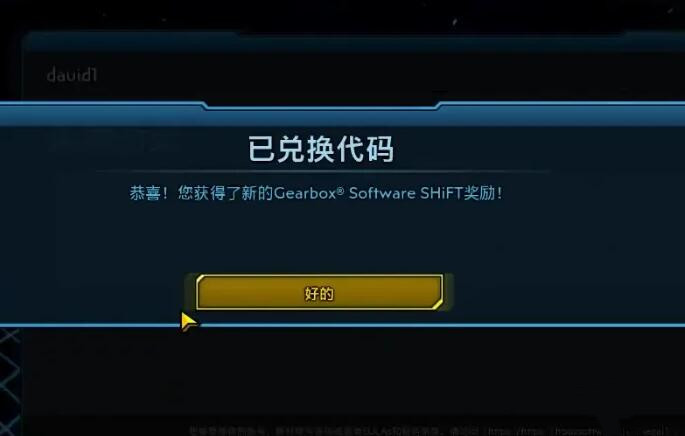Click the blue dialog header bar
This screenshot has width=685, height=436.
[x=342, y=116]
